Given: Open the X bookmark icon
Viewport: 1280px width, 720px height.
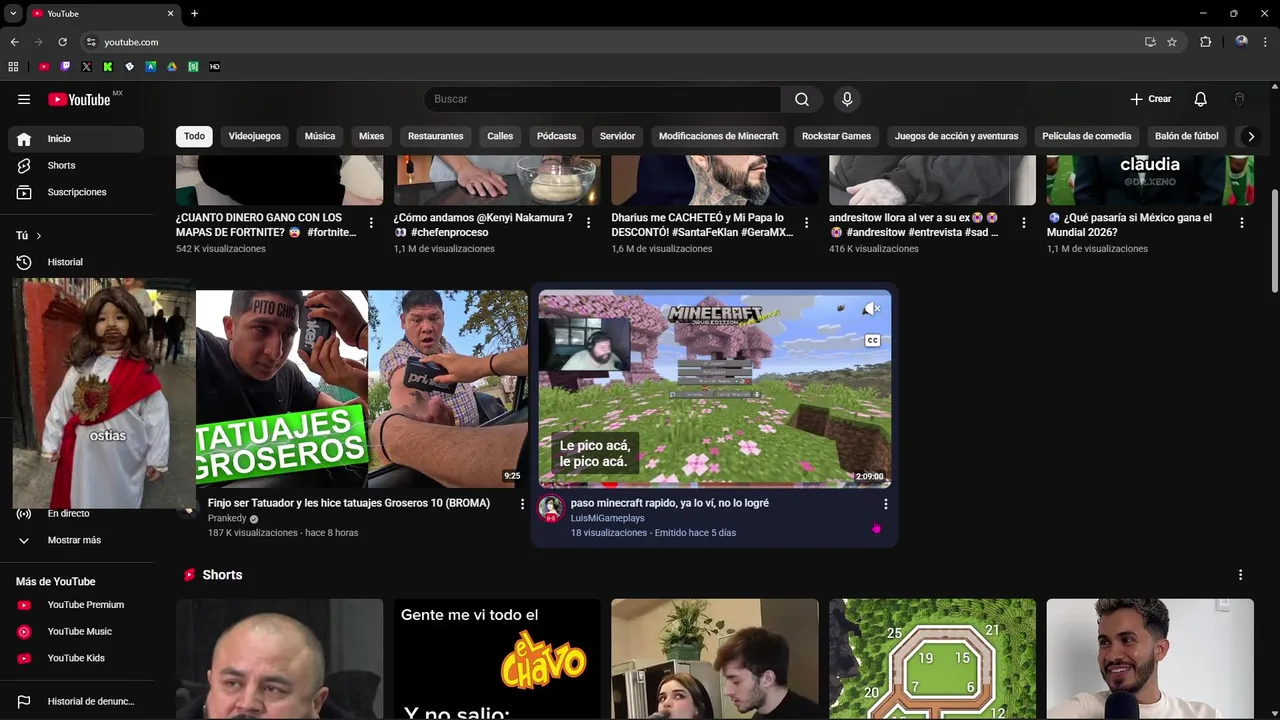Looking at the screenshot, I should (86, 67).
